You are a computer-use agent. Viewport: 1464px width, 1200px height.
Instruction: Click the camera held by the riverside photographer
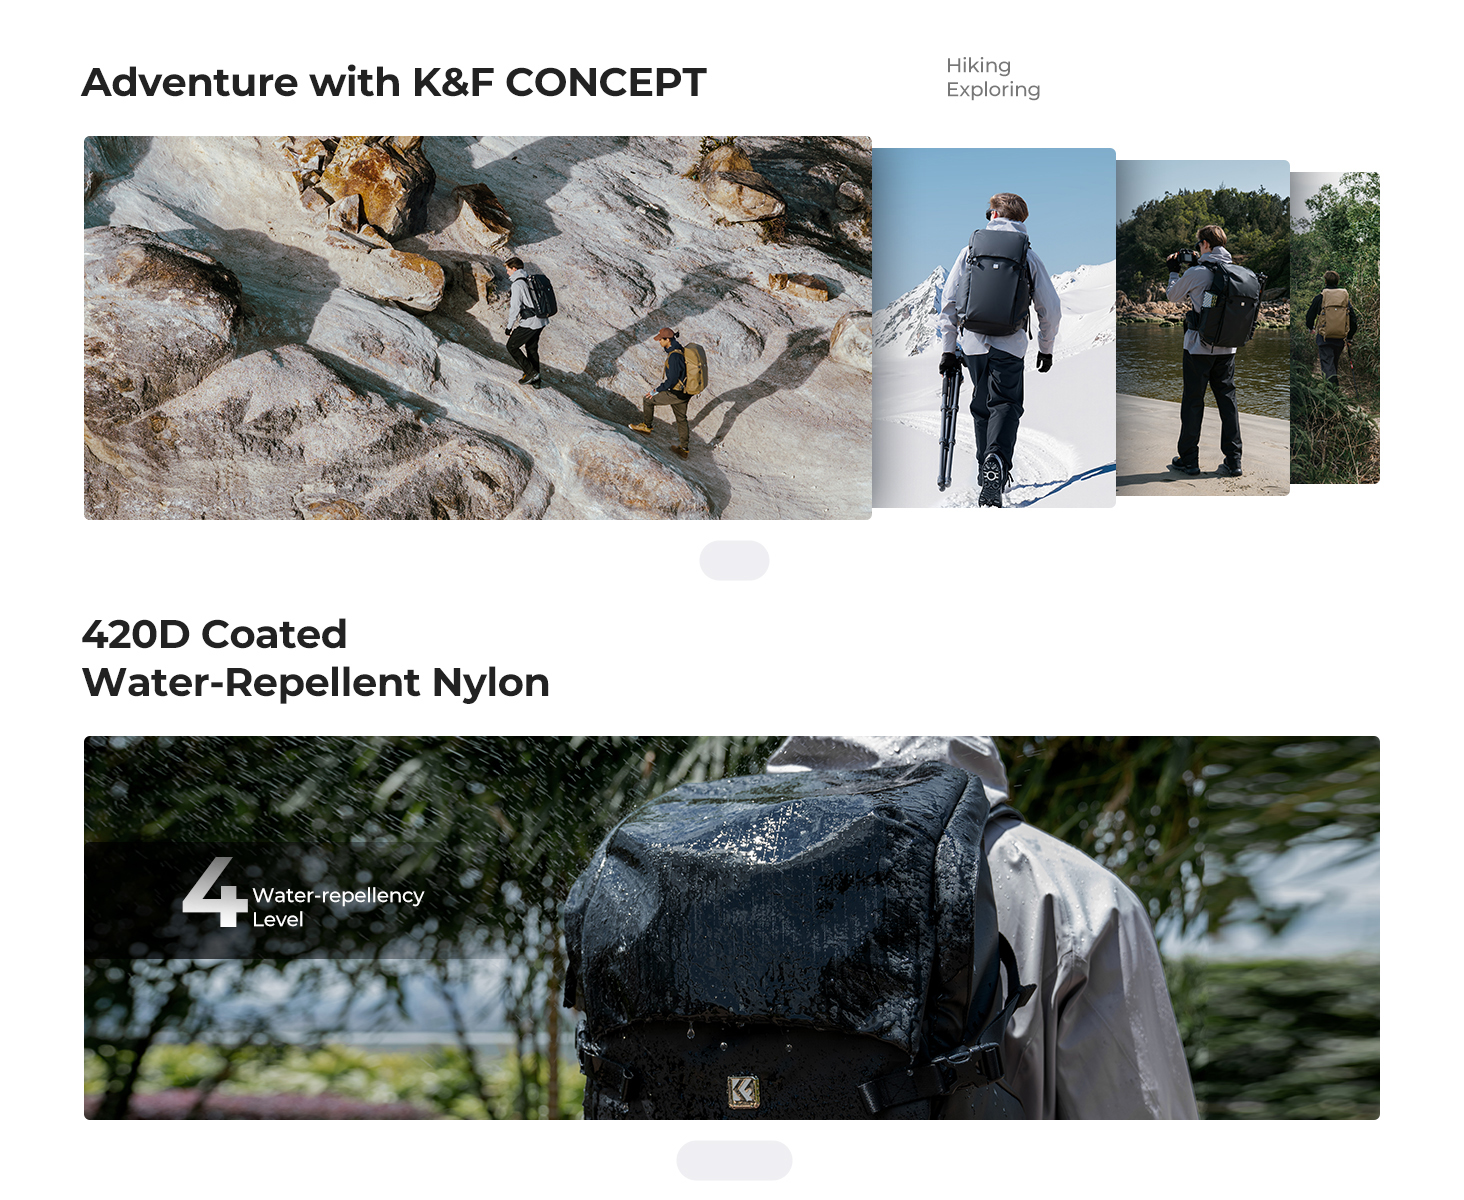(1182, 257)
